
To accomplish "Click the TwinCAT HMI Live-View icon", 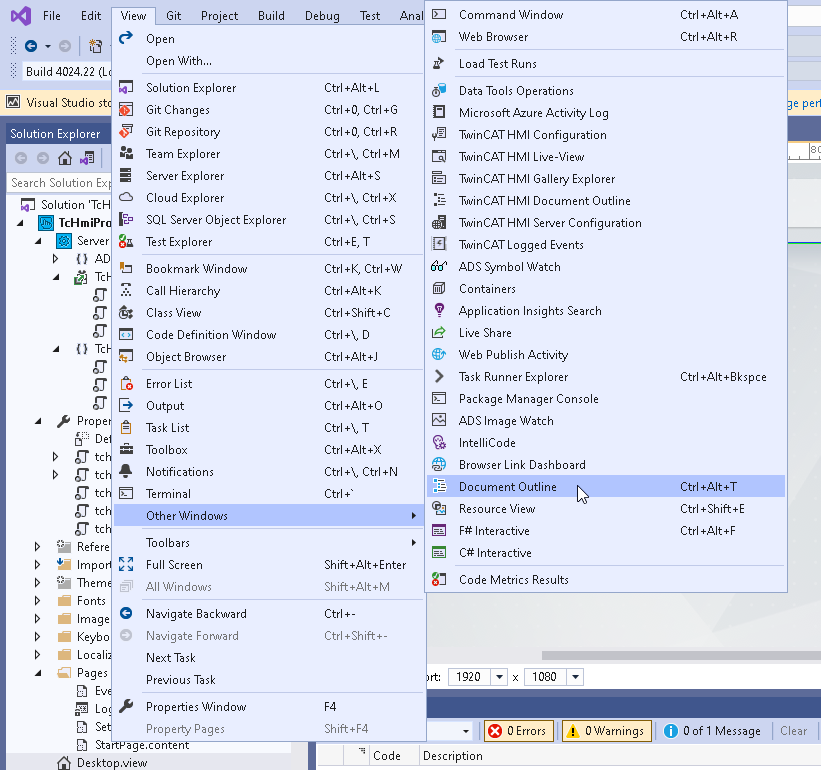I will pyautogui.click(x=439, y=157).
